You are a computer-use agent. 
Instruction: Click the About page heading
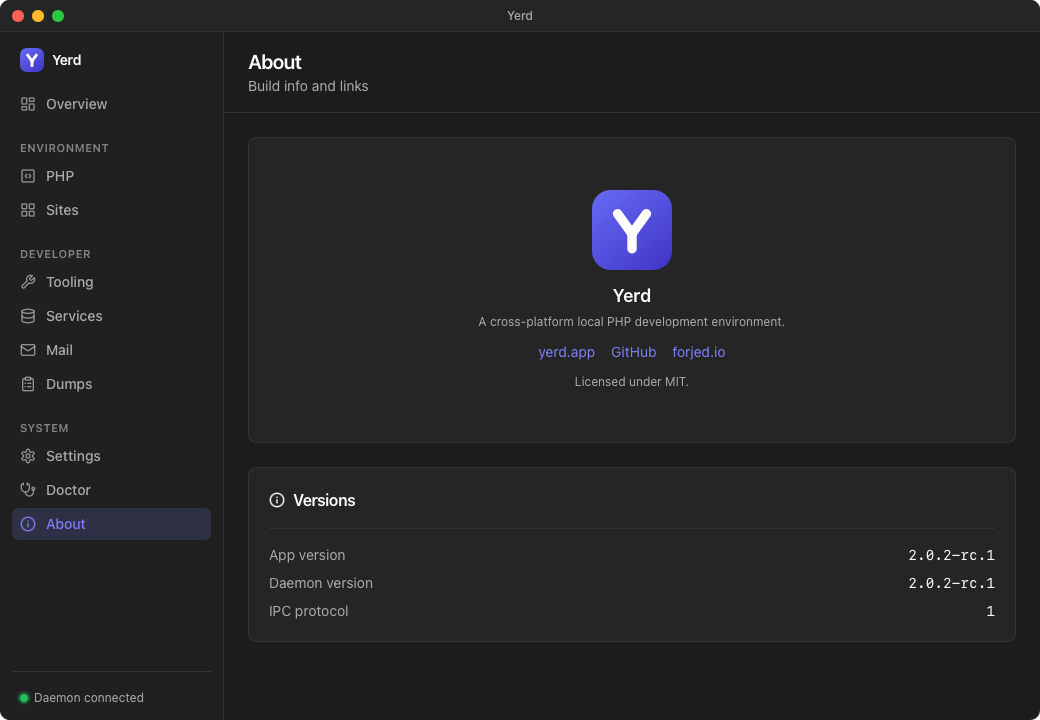pos(275,62)
